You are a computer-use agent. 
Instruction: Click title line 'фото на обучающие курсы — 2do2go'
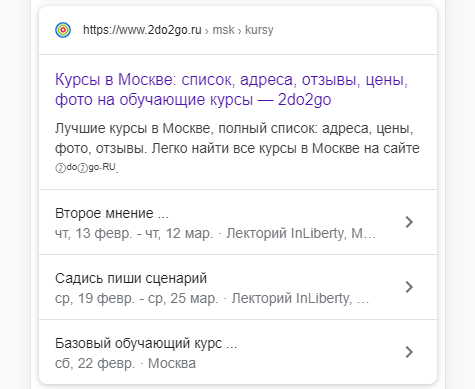pos(193,100)
